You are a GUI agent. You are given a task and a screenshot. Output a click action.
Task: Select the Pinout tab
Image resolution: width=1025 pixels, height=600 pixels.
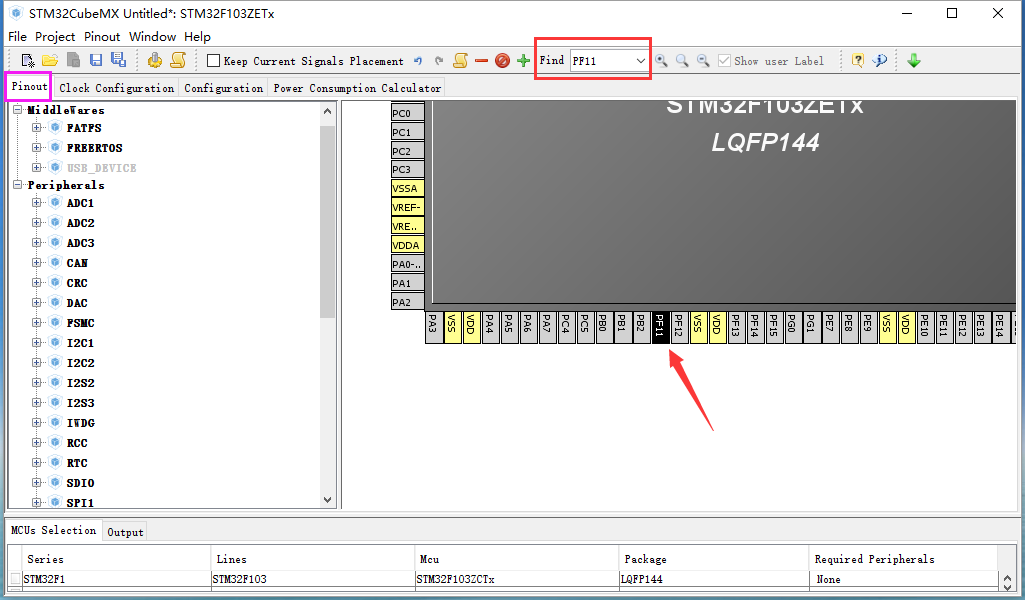tap(29, 86)
